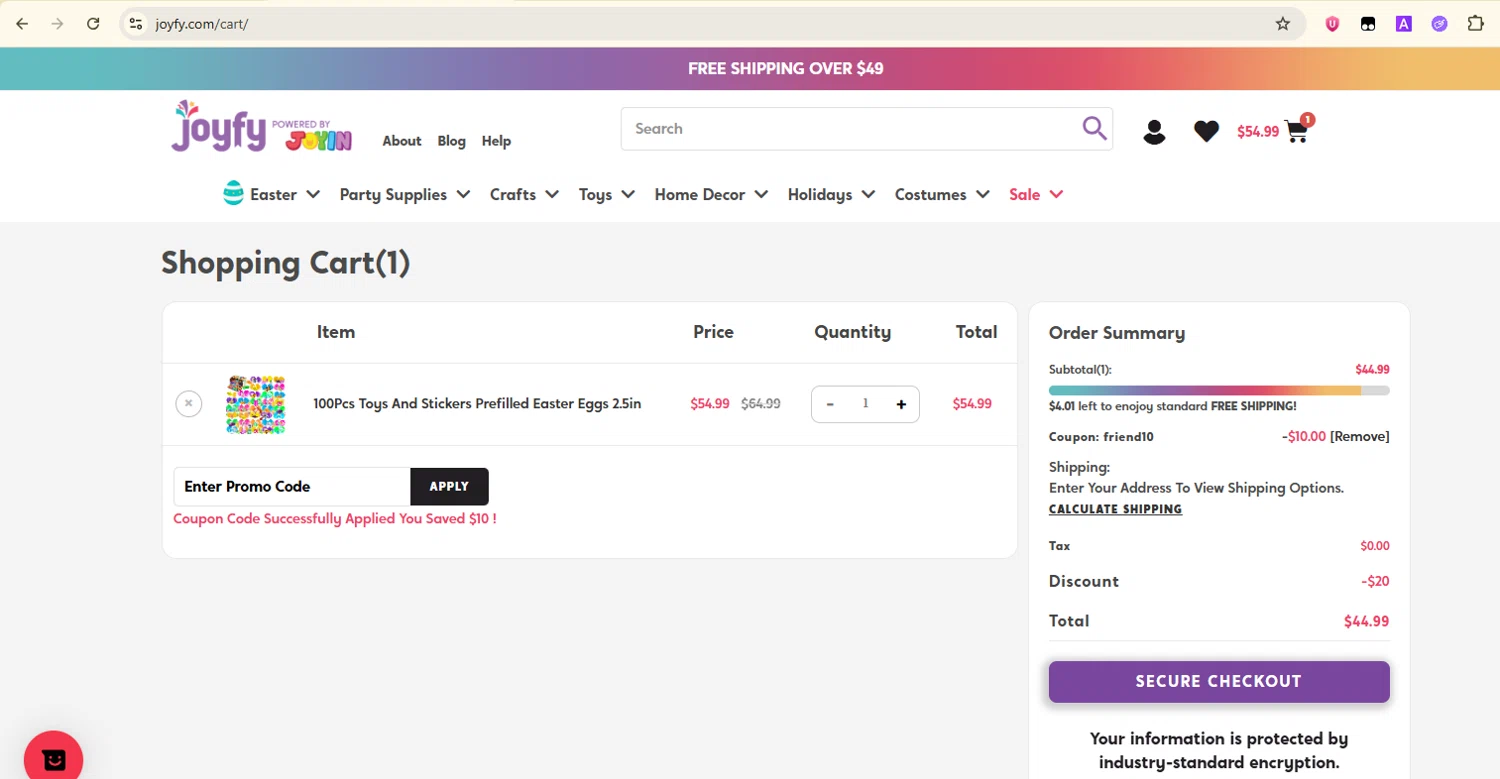Click the header cart total $54.99
Image resolution: width=1500 pixels, height=779 pixels.
click(x=1258, y=131)
